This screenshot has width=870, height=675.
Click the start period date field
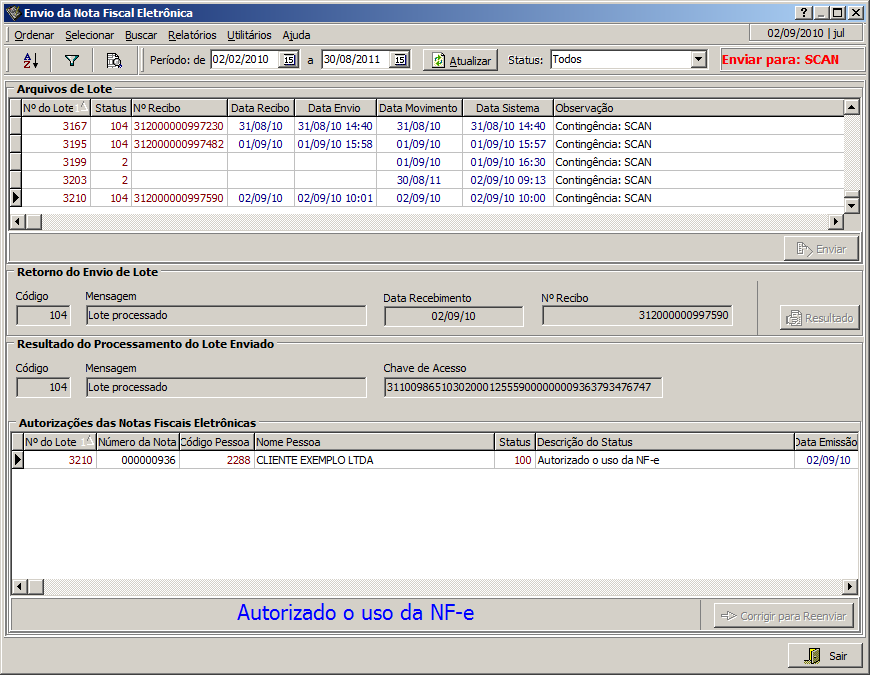tap(244, 60)
